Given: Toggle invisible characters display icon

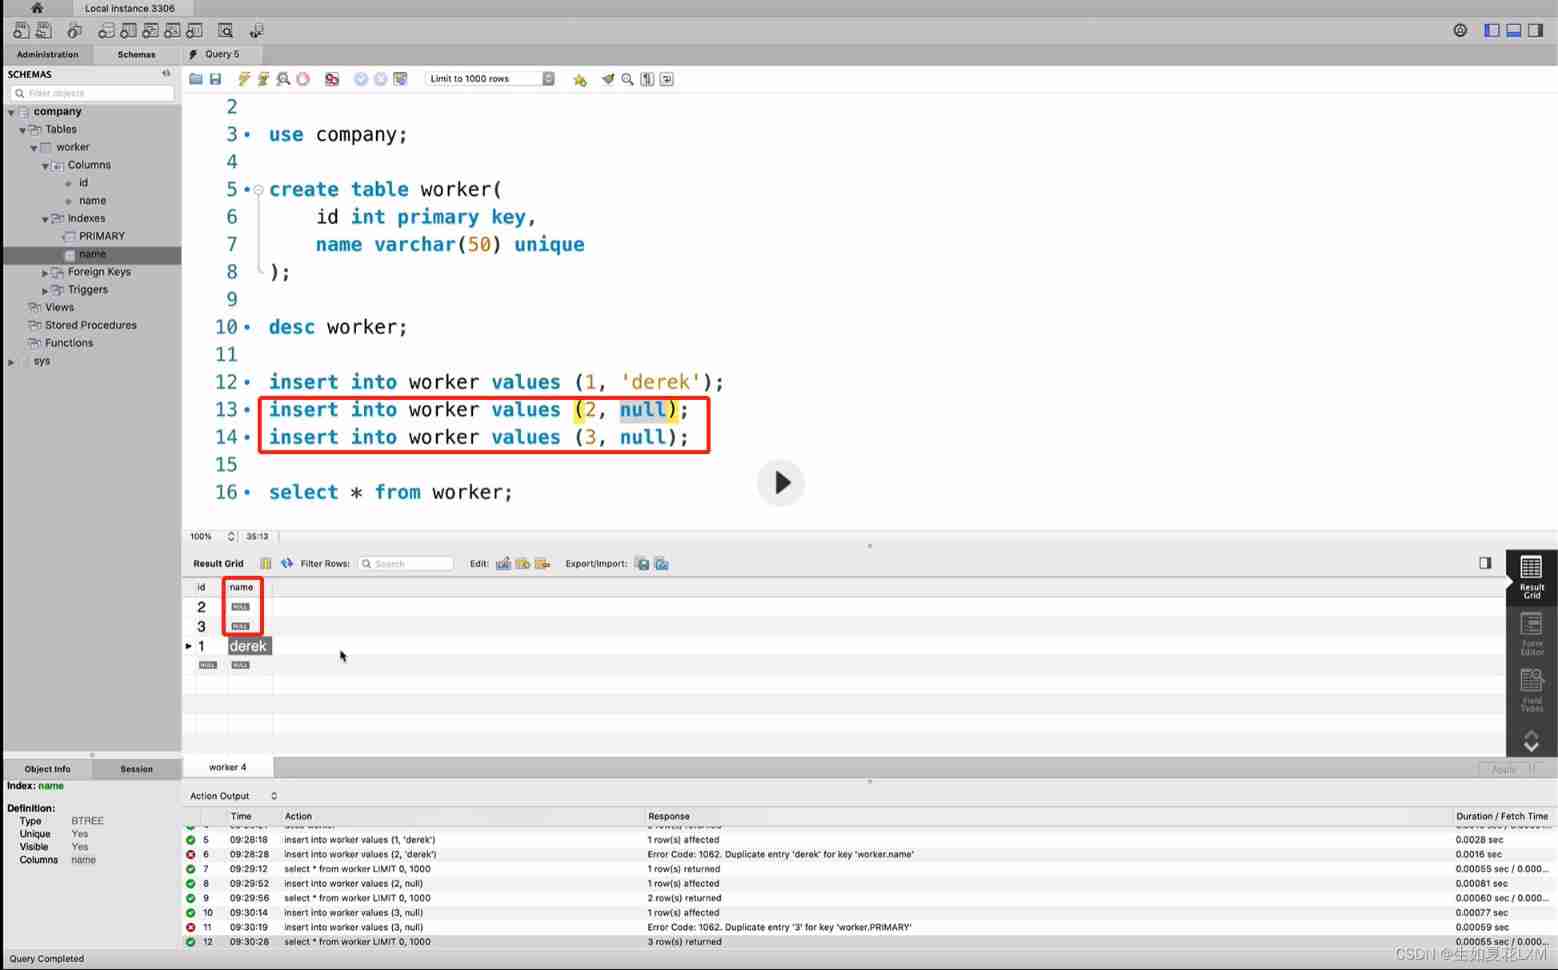Looking at the screenshot, I should coord(647,79).
